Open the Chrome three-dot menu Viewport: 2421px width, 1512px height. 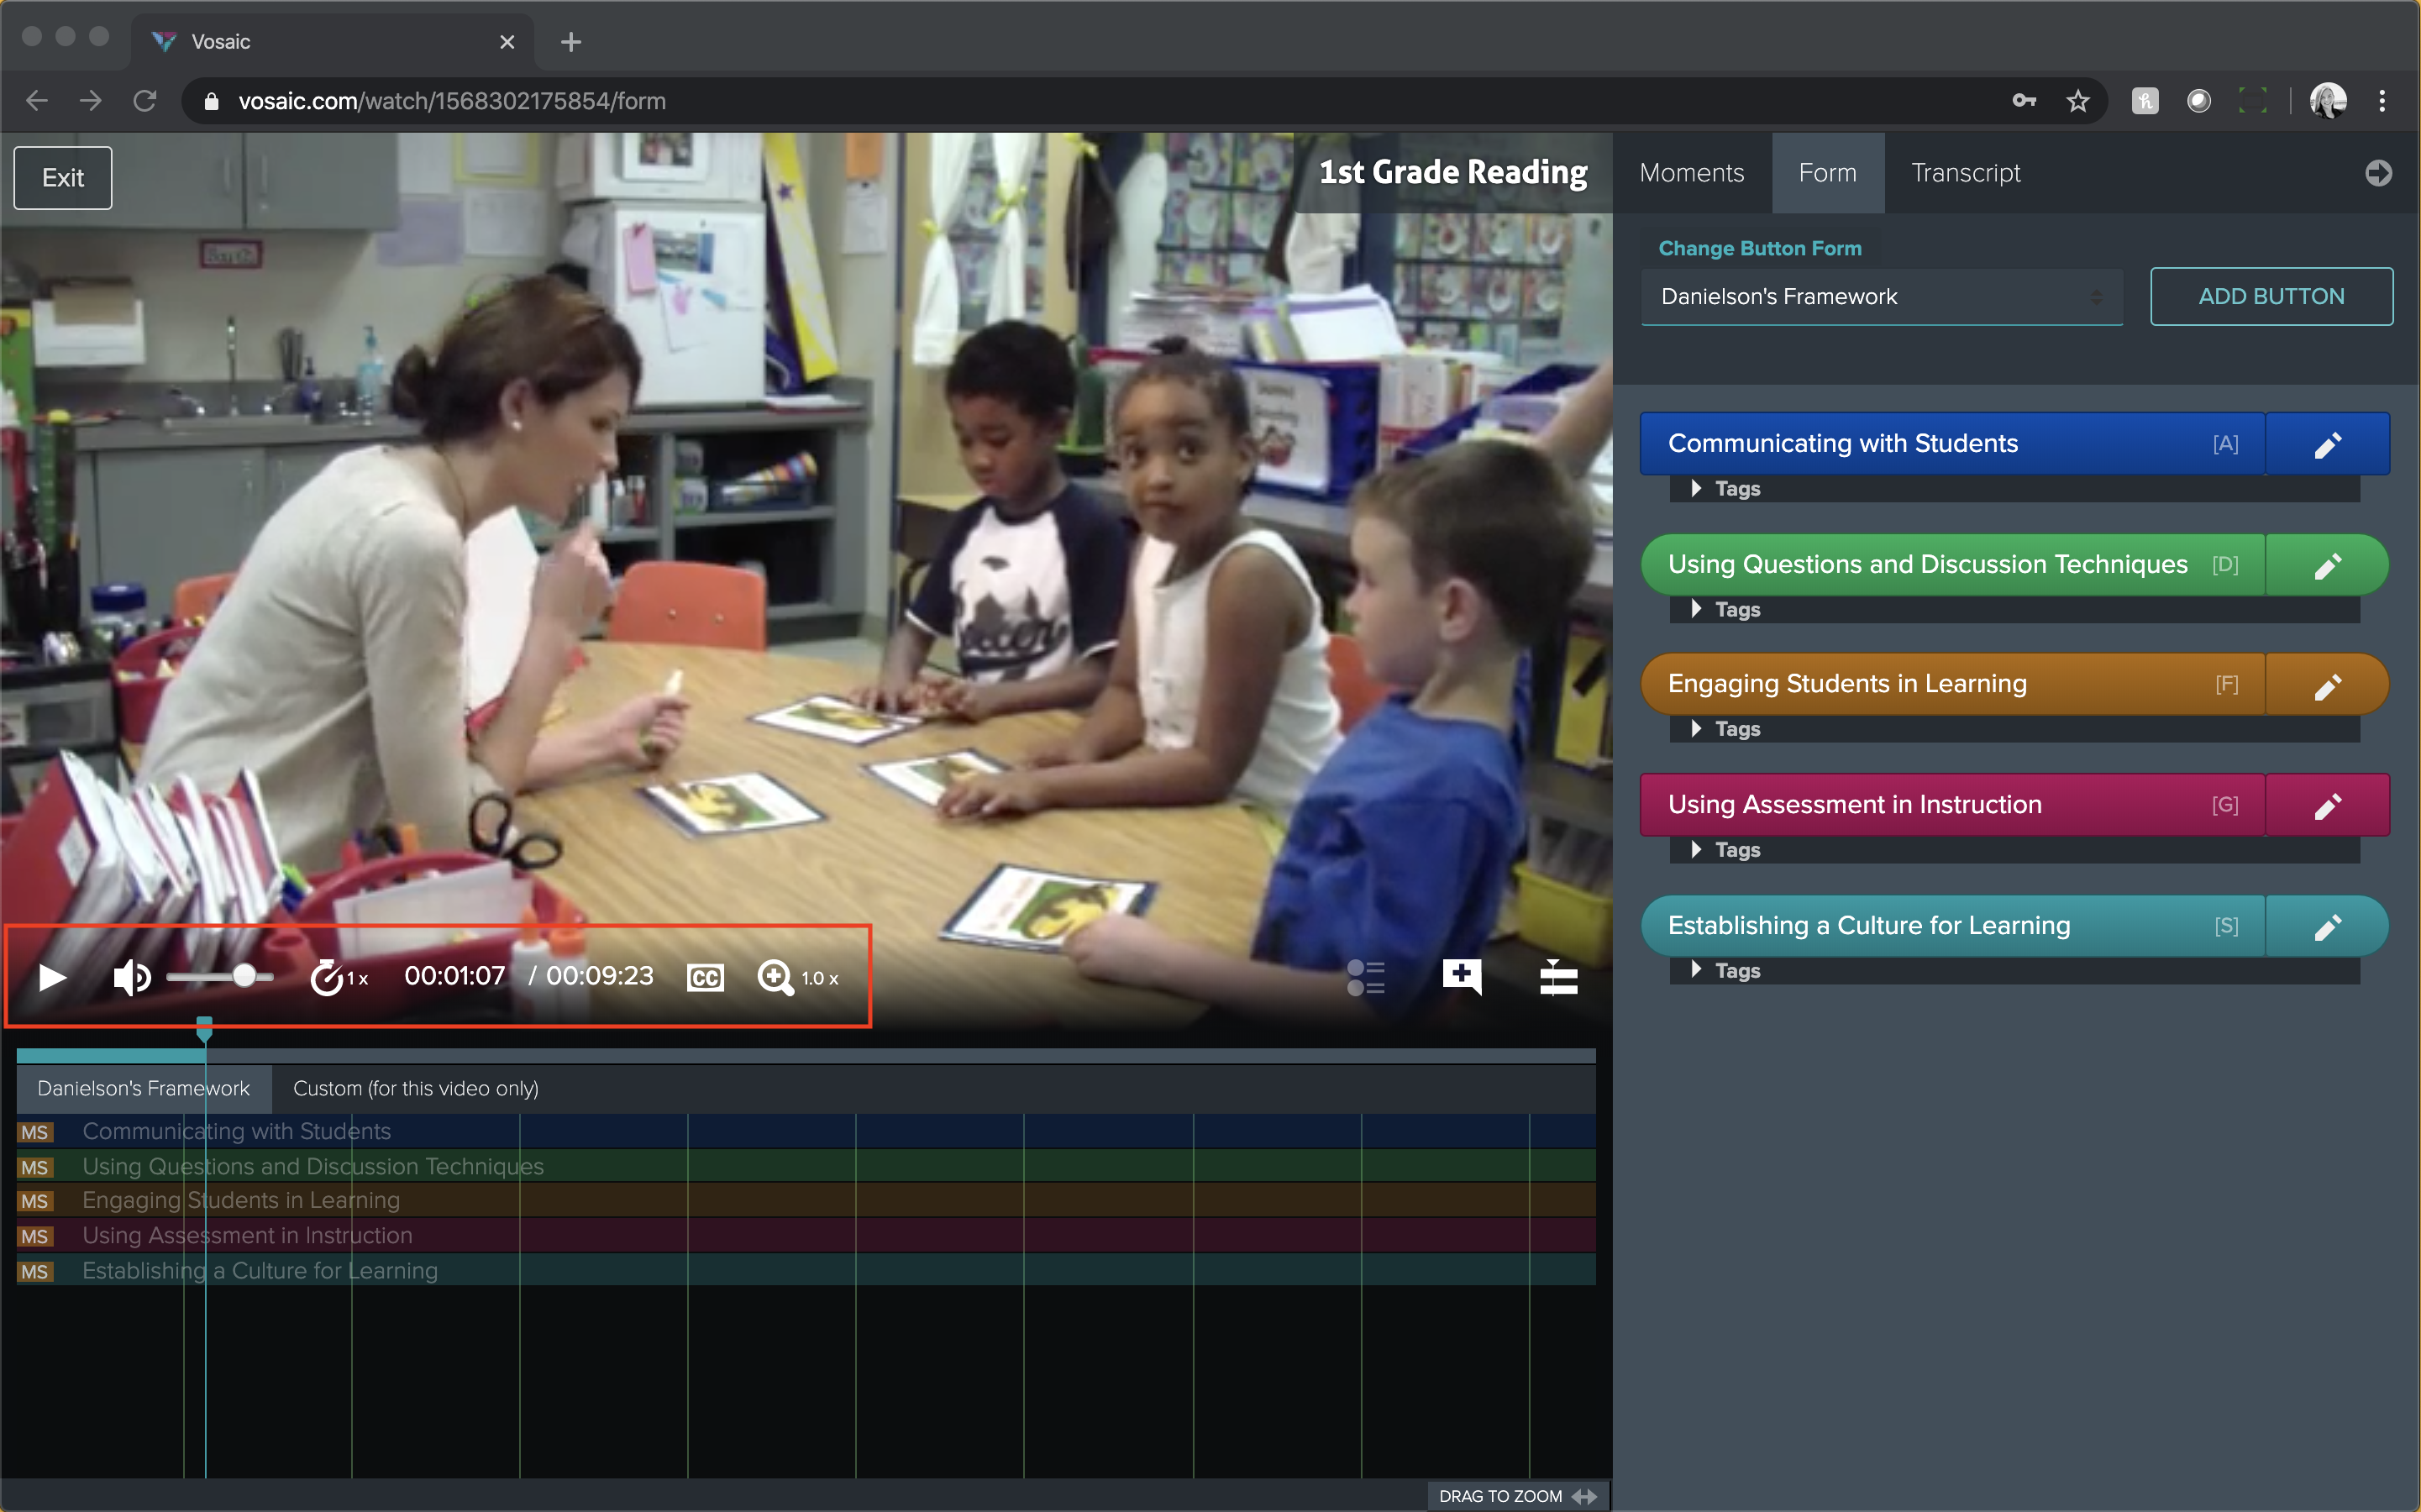pos(2382,101)
